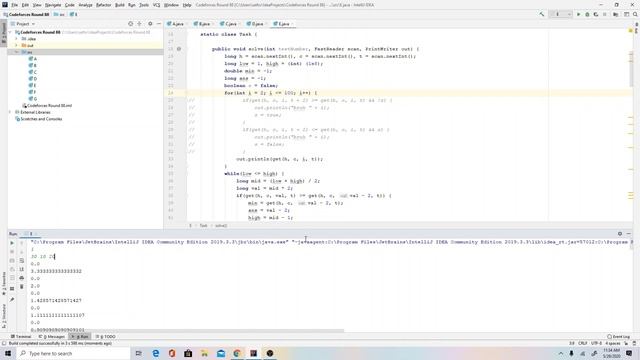This screenshot has width=640, height=360.
Task: Open the Event Log button
Action: click(618, 337)
